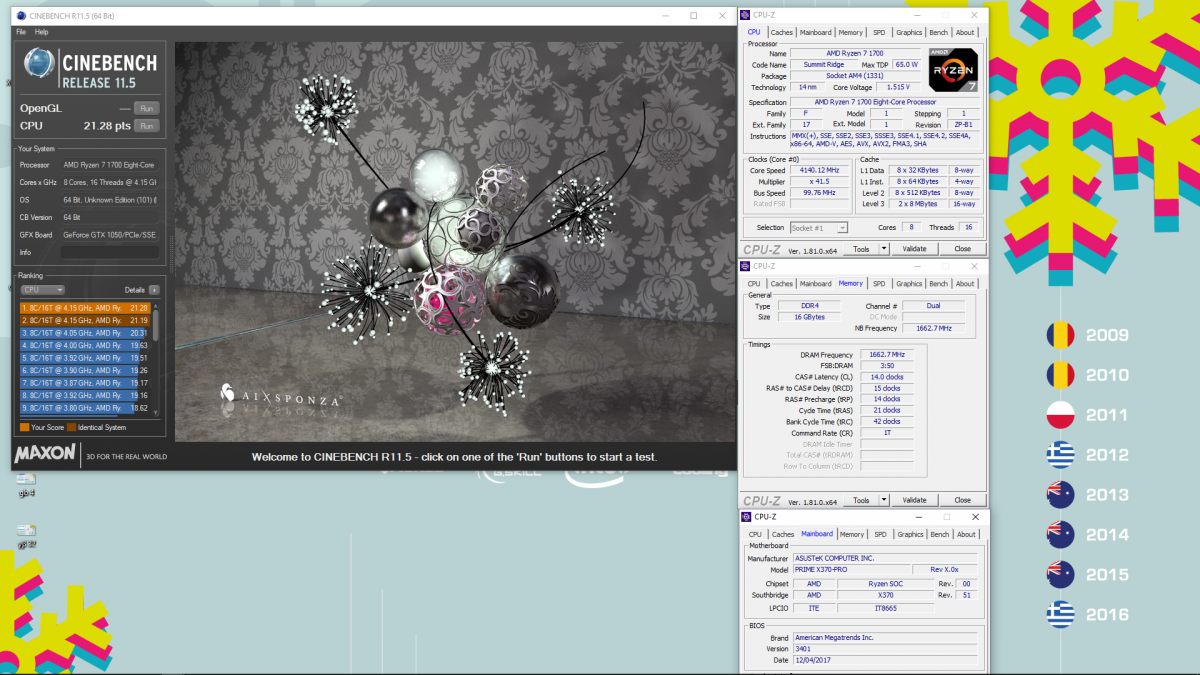Select ranking row 9 with score 18.62
This screenshot has width=1200, height=675.
(85, 408)
